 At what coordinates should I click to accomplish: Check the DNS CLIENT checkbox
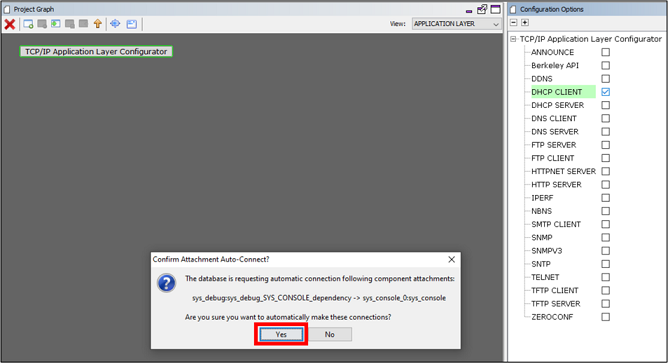click(x=605, y=118)
